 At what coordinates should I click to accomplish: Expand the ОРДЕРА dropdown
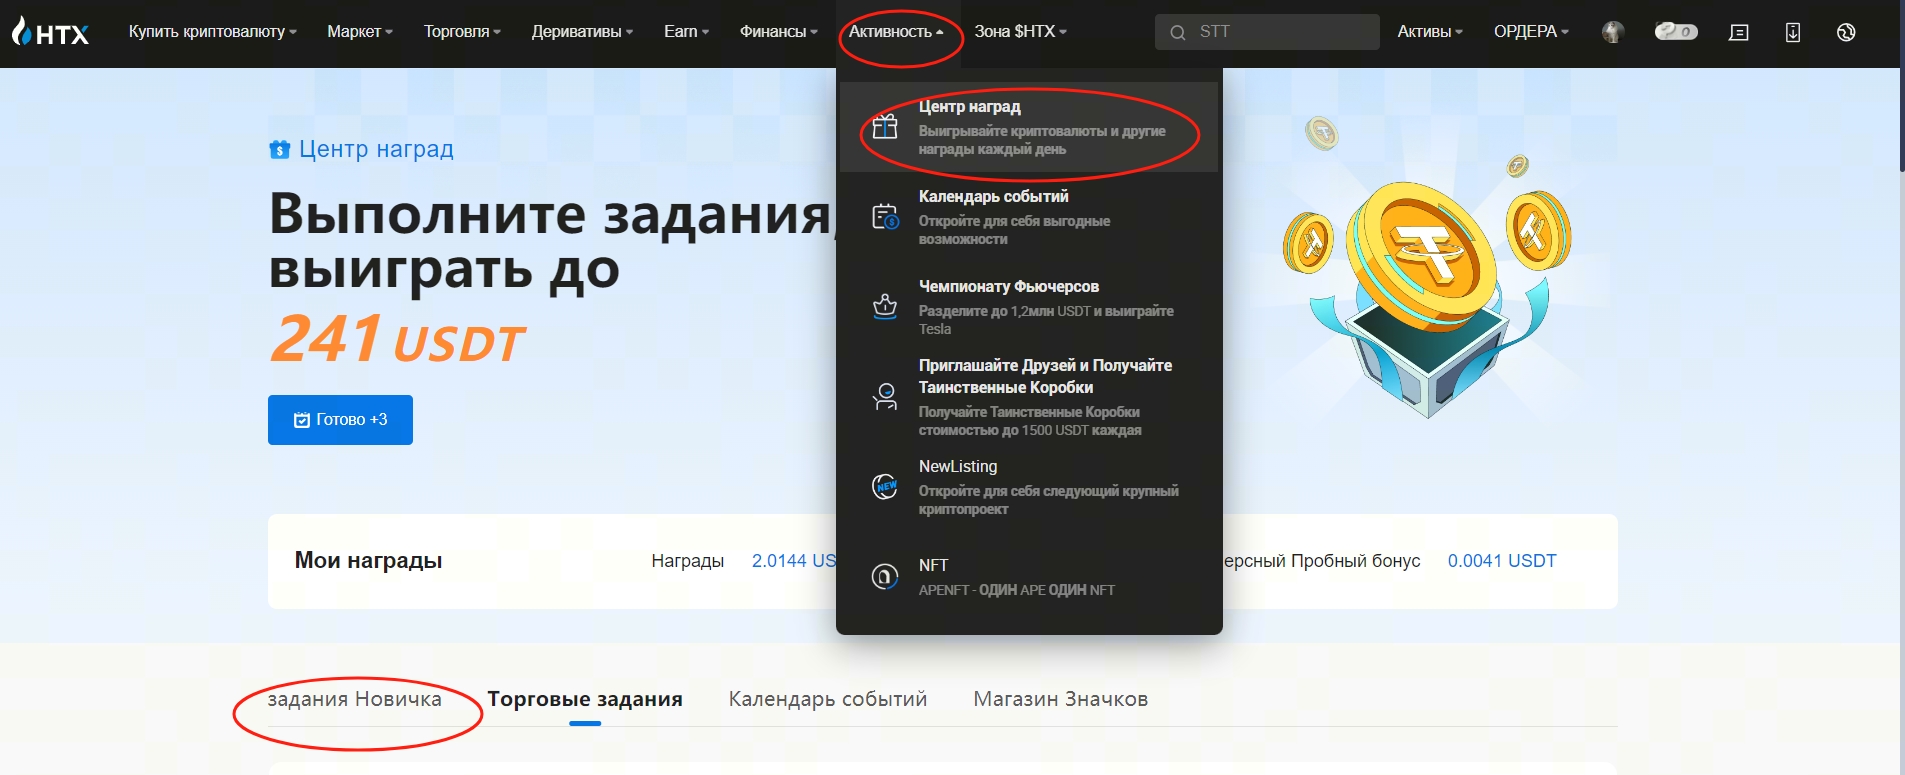point(1530,32)
